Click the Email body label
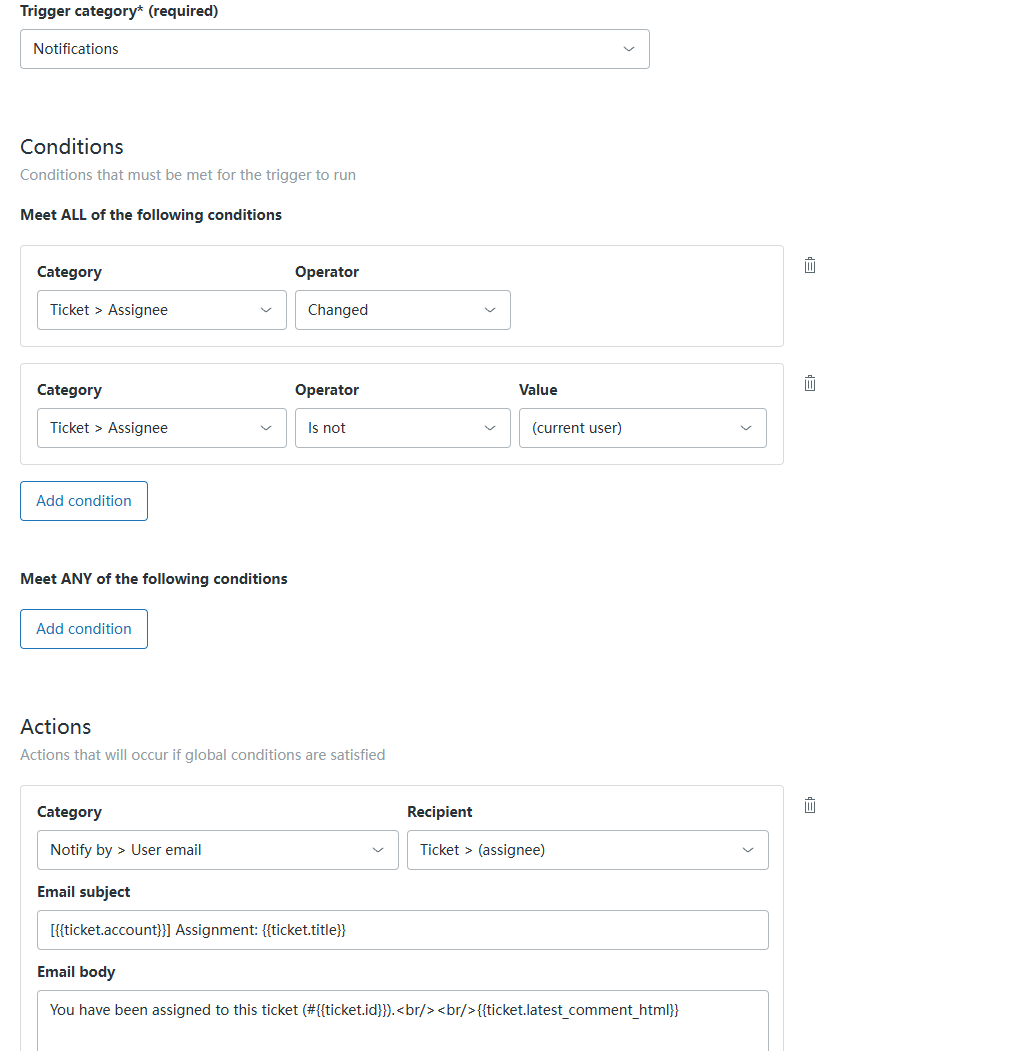 pyautogui.click(x=76, y=972)
